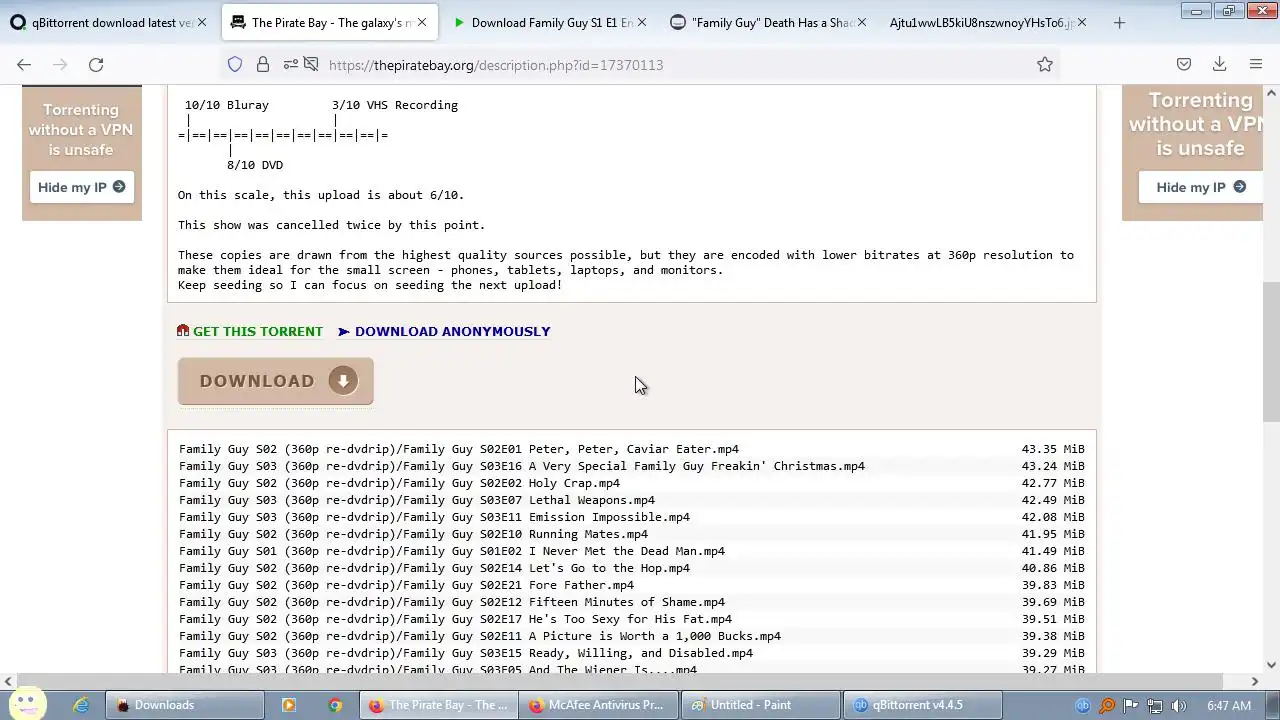Select S02E17 He's Too Sexy for His Fat.mp4
The image size is (1280, 720).
click(x=632, y=619)
